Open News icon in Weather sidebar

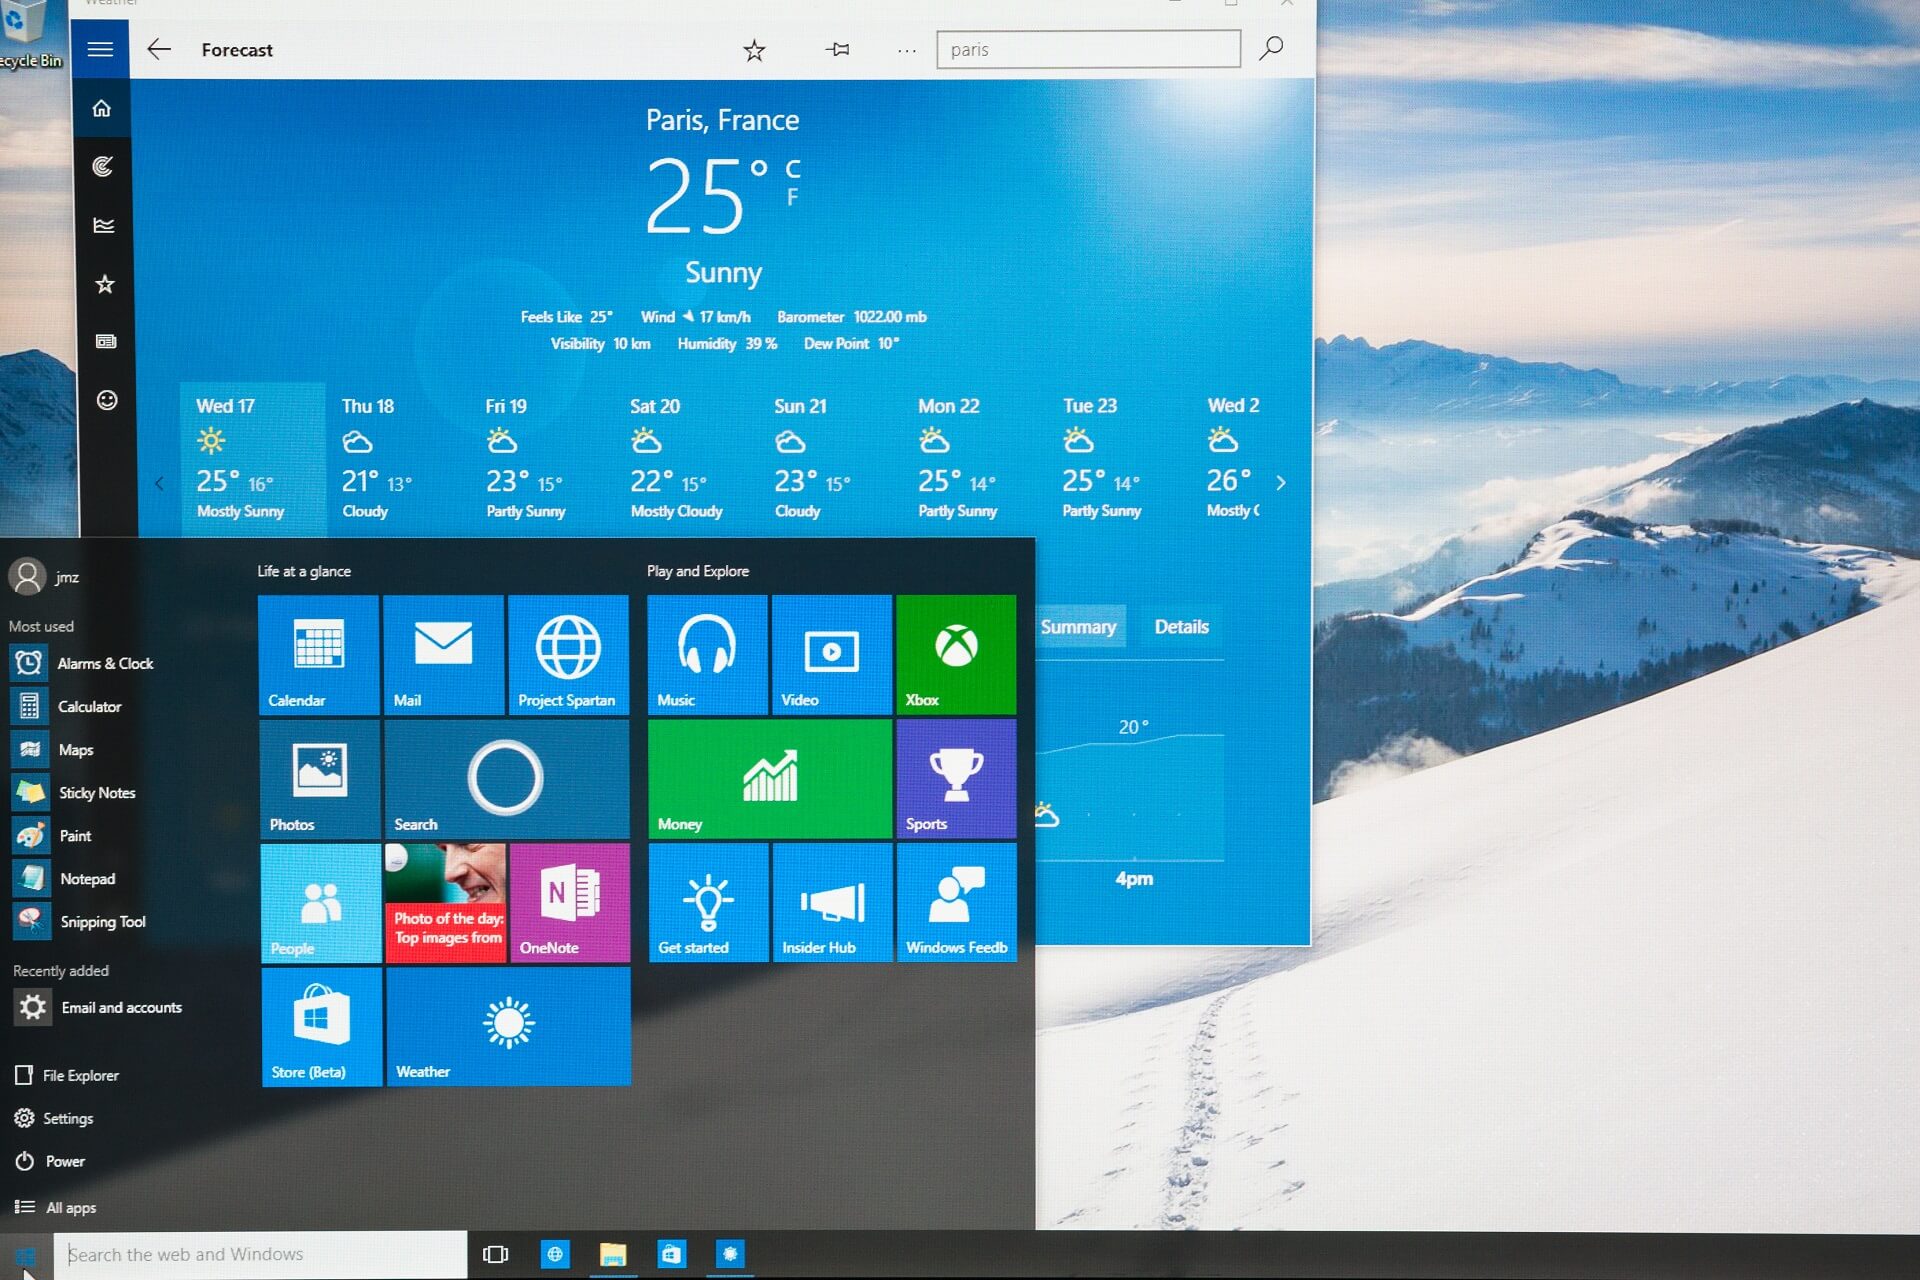coord(106,342)
